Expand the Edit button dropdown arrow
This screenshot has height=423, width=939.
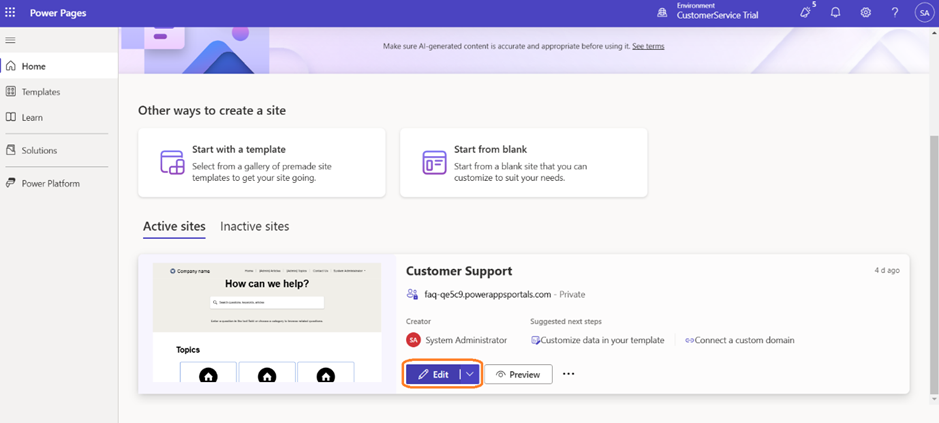point(470,374)
